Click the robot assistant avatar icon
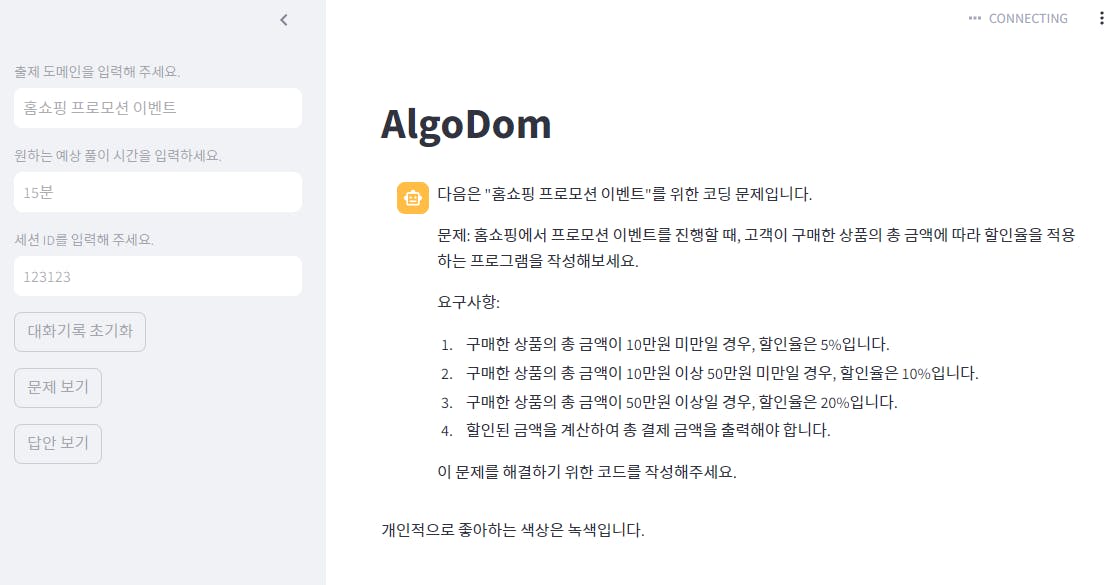The image size is (1115, 585). click(413, 198)
